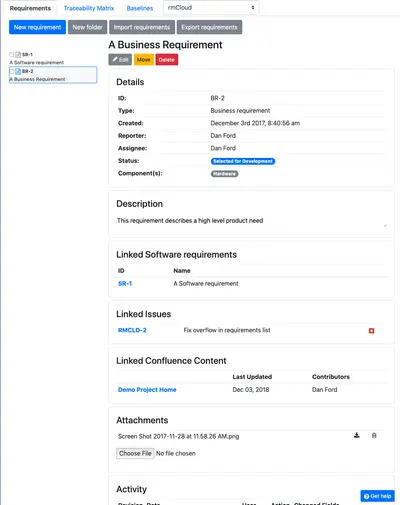Open the RMCLD-2 linked issue
This screenshot has height=505, width=400.
(132, 330)
